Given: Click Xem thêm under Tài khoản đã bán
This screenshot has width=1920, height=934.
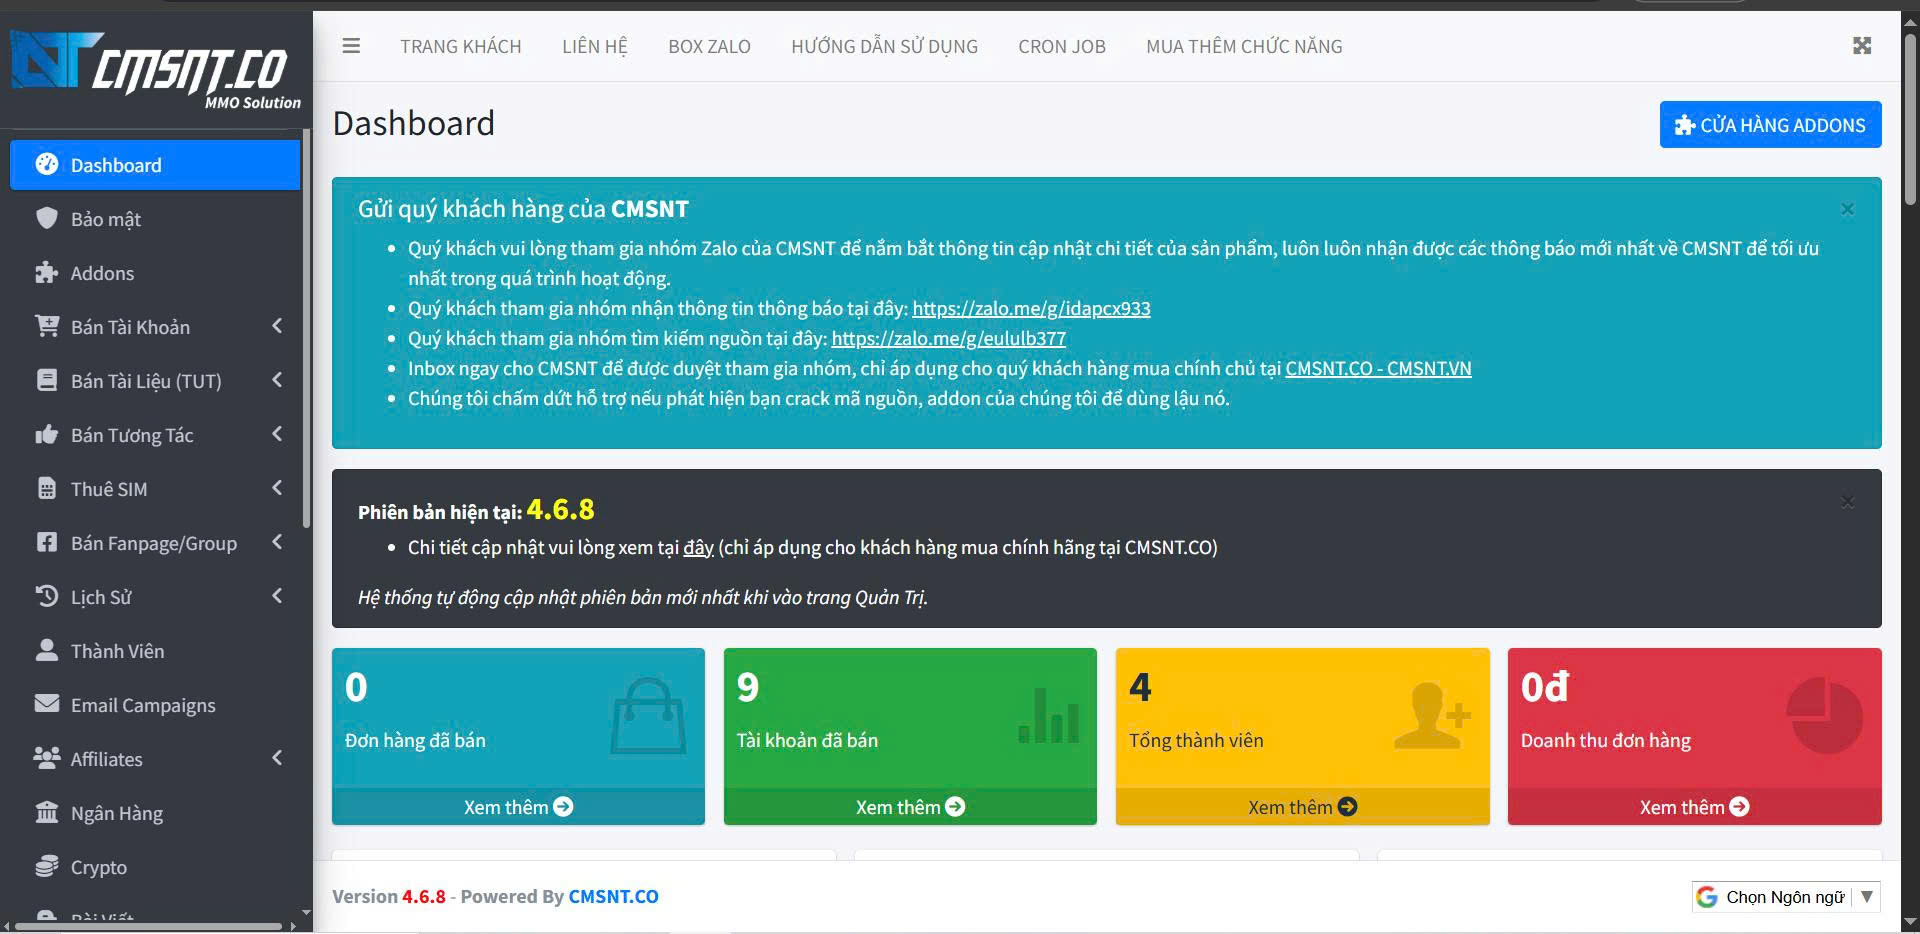Looking at the screenshot, I should [910, 807].
